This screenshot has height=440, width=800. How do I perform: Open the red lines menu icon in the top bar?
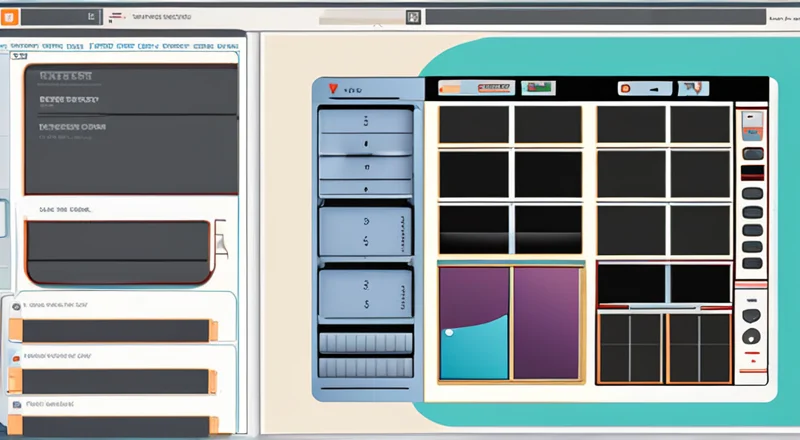click(118, 17)
